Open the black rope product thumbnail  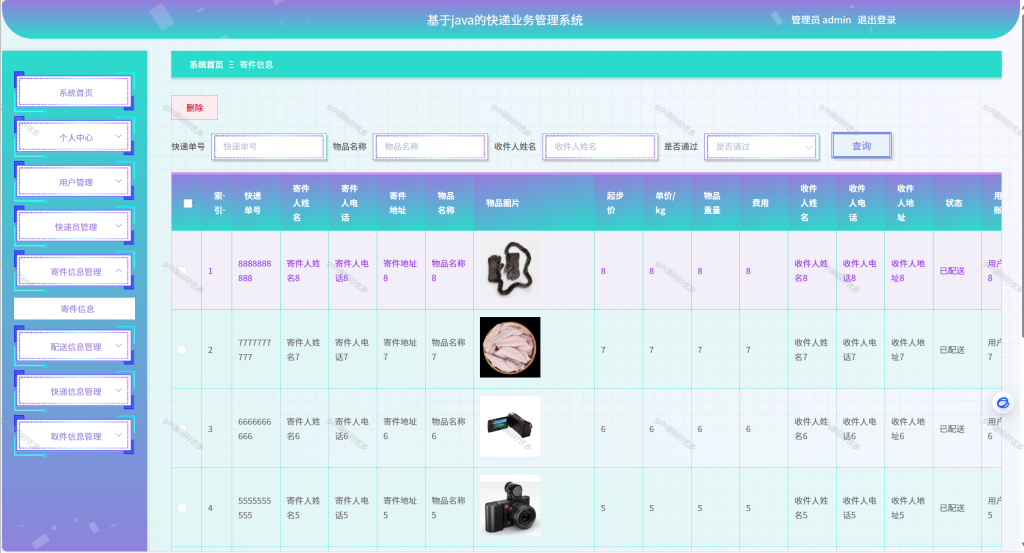(510, 268)
